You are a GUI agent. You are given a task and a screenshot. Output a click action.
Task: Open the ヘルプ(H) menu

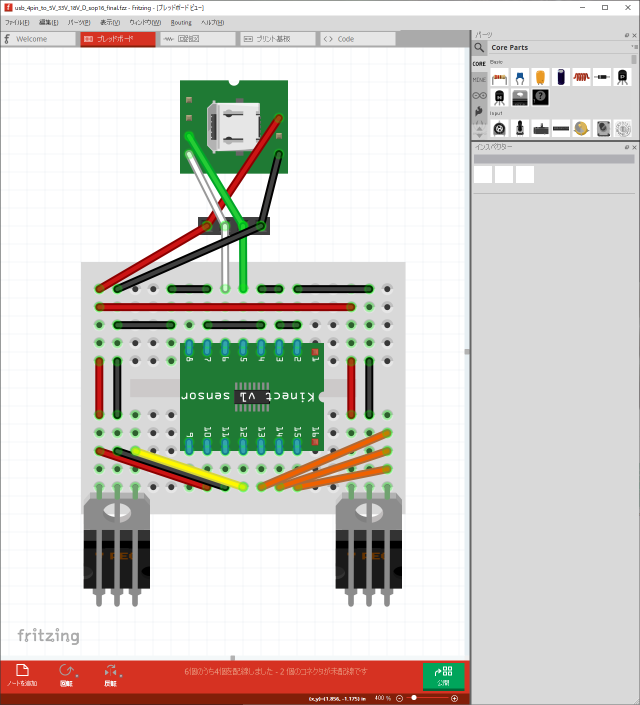click(212, 22)
